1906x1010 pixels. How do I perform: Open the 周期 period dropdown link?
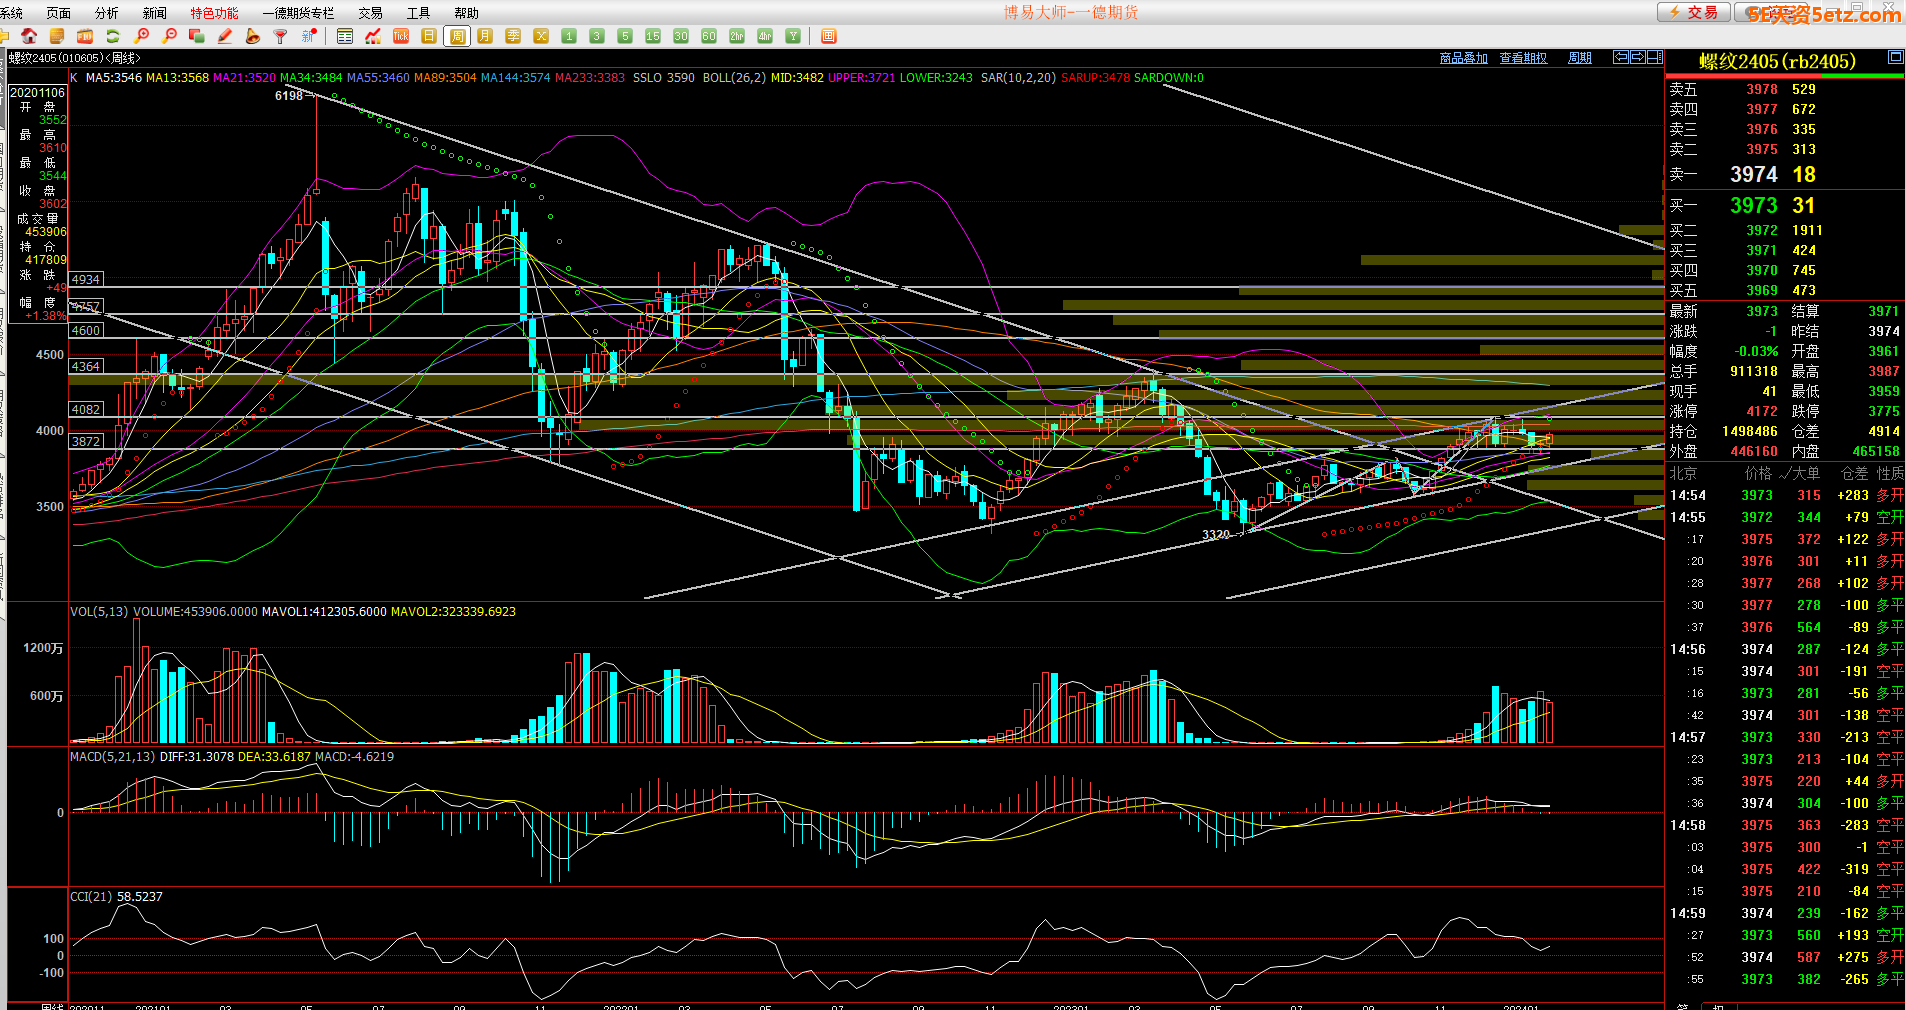pyautogui.click(x=1580, y=58)
